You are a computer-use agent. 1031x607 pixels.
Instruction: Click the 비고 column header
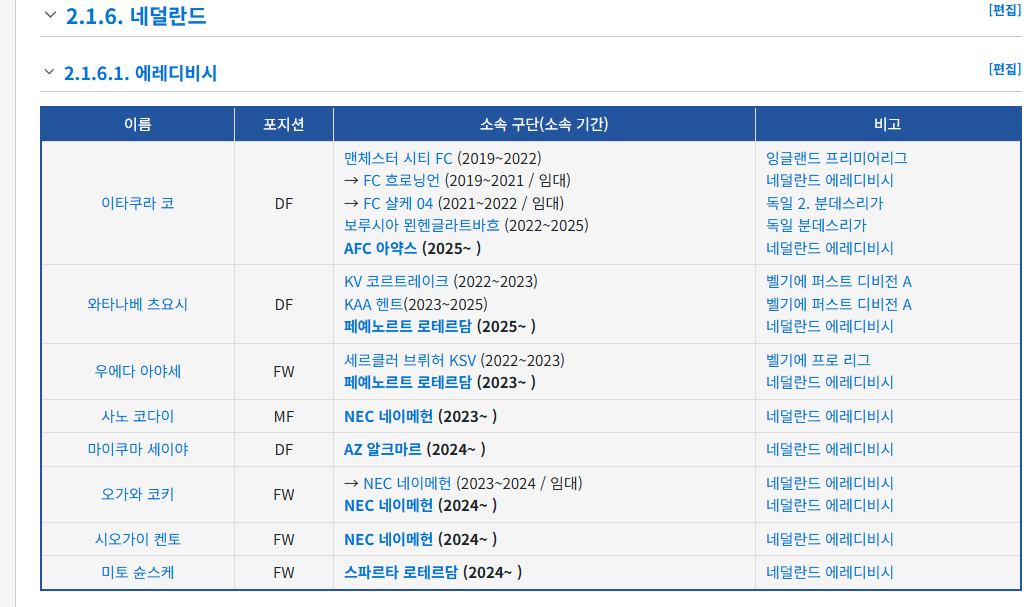click(x=888, y=124)
